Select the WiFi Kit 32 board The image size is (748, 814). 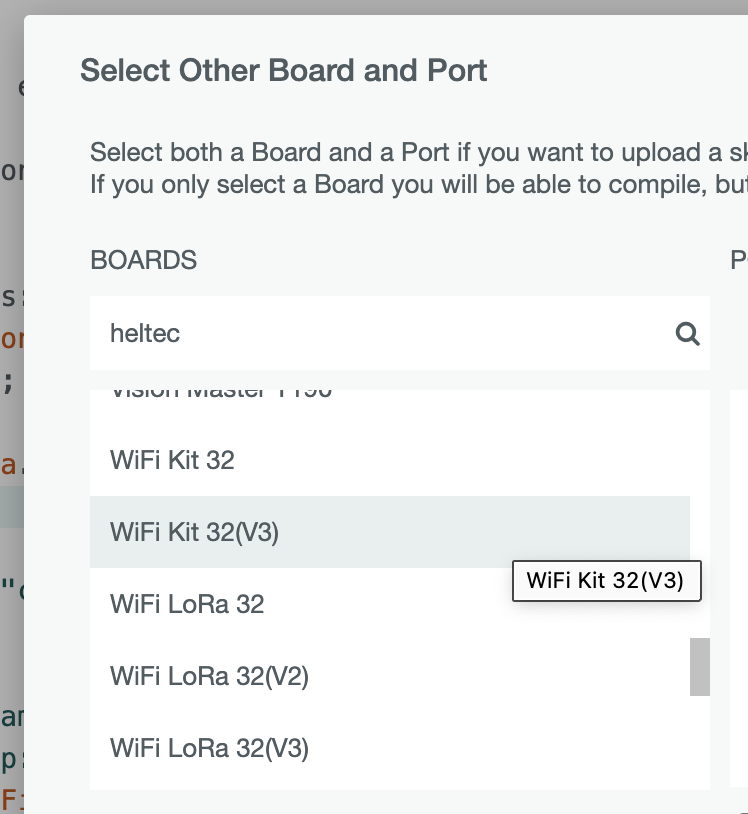pos(172,460)
